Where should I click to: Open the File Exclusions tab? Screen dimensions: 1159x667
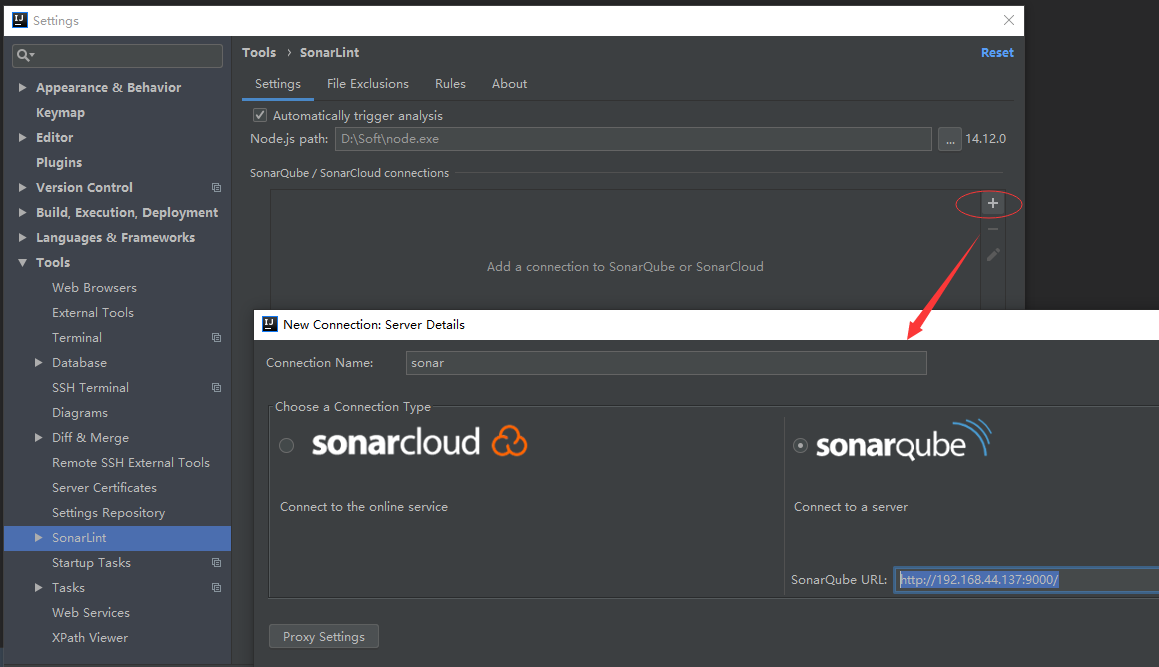coord(367,84)
